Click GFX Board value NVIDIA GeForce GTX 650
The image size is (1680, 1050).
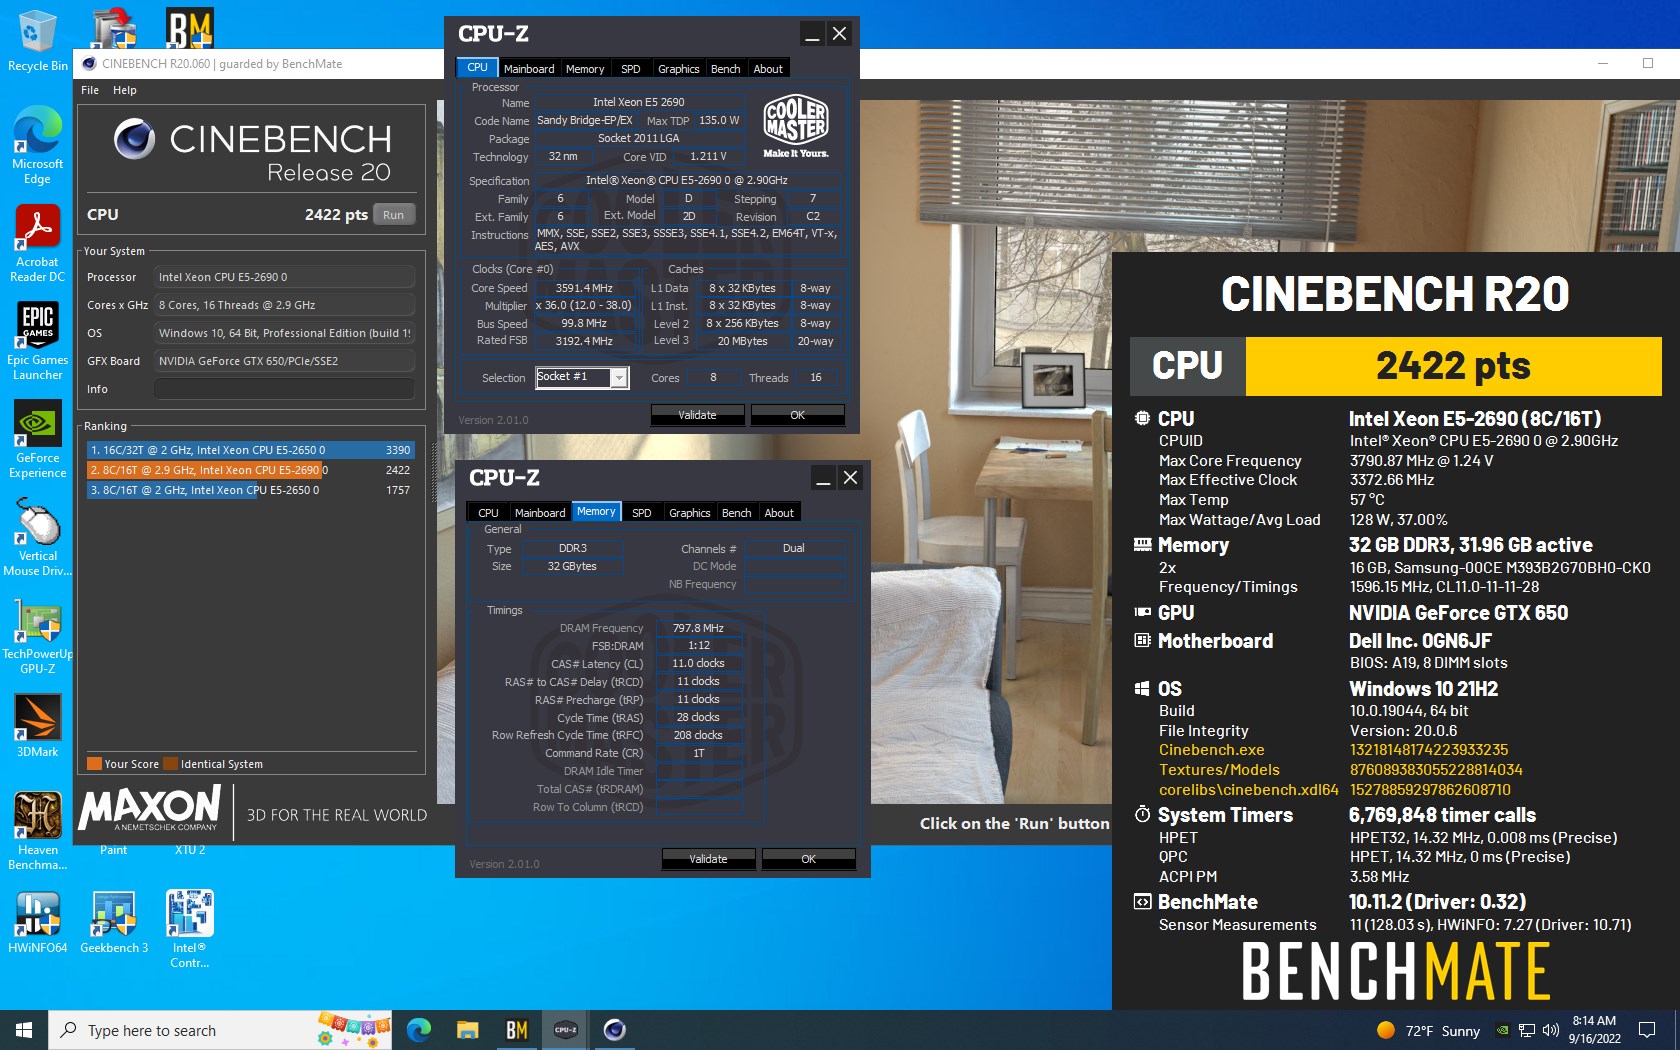click(284, 361)
